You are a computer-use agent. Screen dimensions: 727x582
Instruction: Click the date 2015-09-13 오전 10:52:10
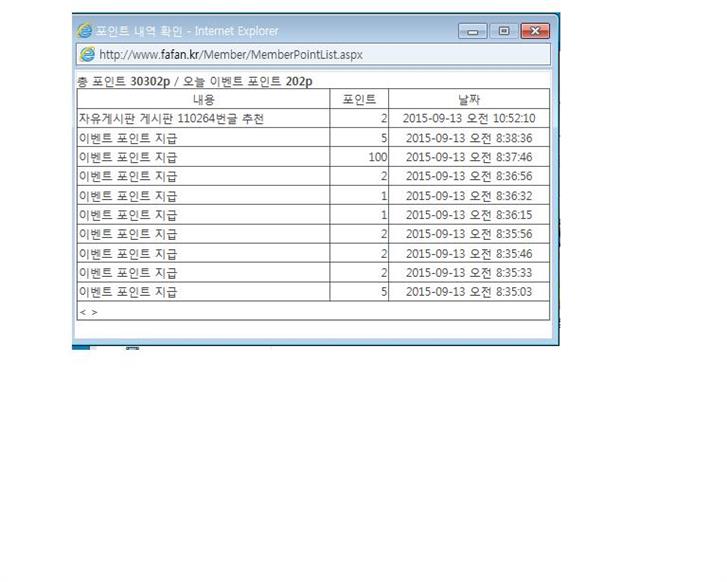[x=469, y=119]
